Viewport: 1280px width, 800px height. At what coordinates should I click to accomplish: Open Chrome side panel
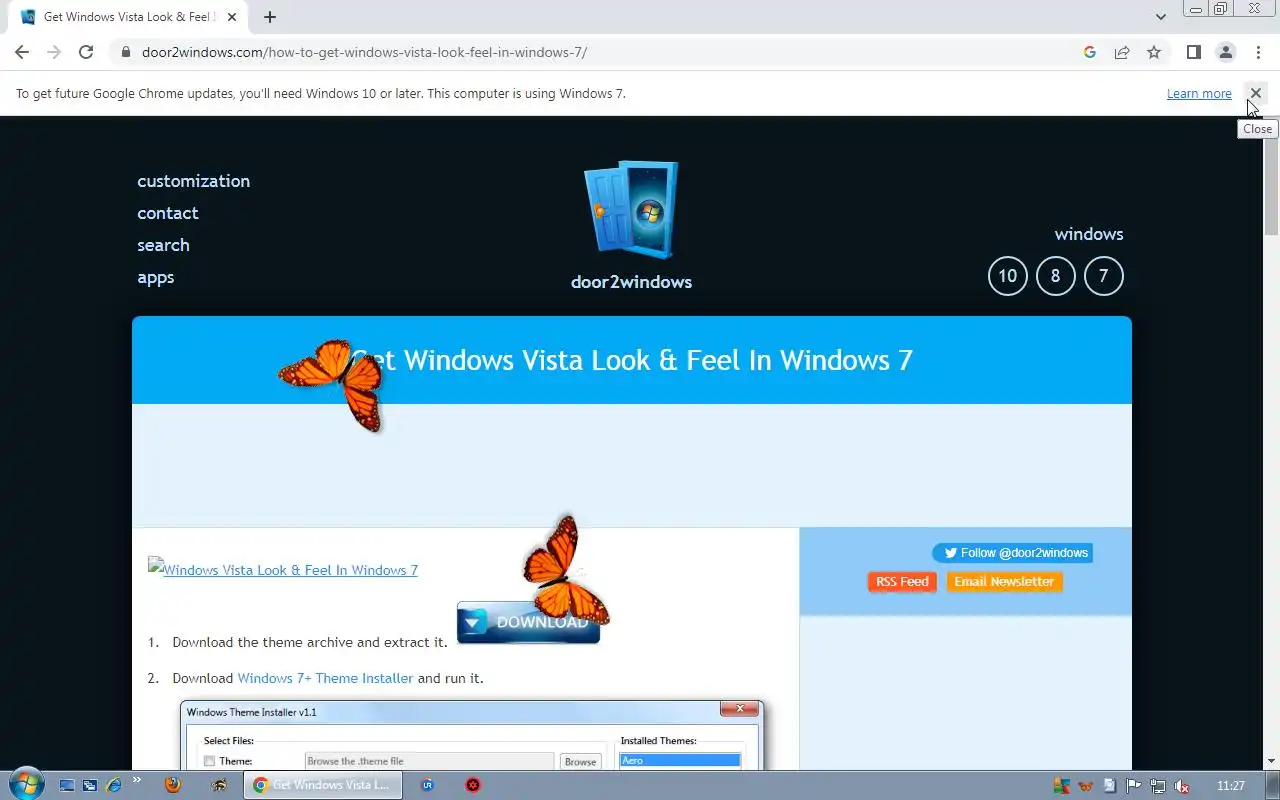pos(1193,52)
